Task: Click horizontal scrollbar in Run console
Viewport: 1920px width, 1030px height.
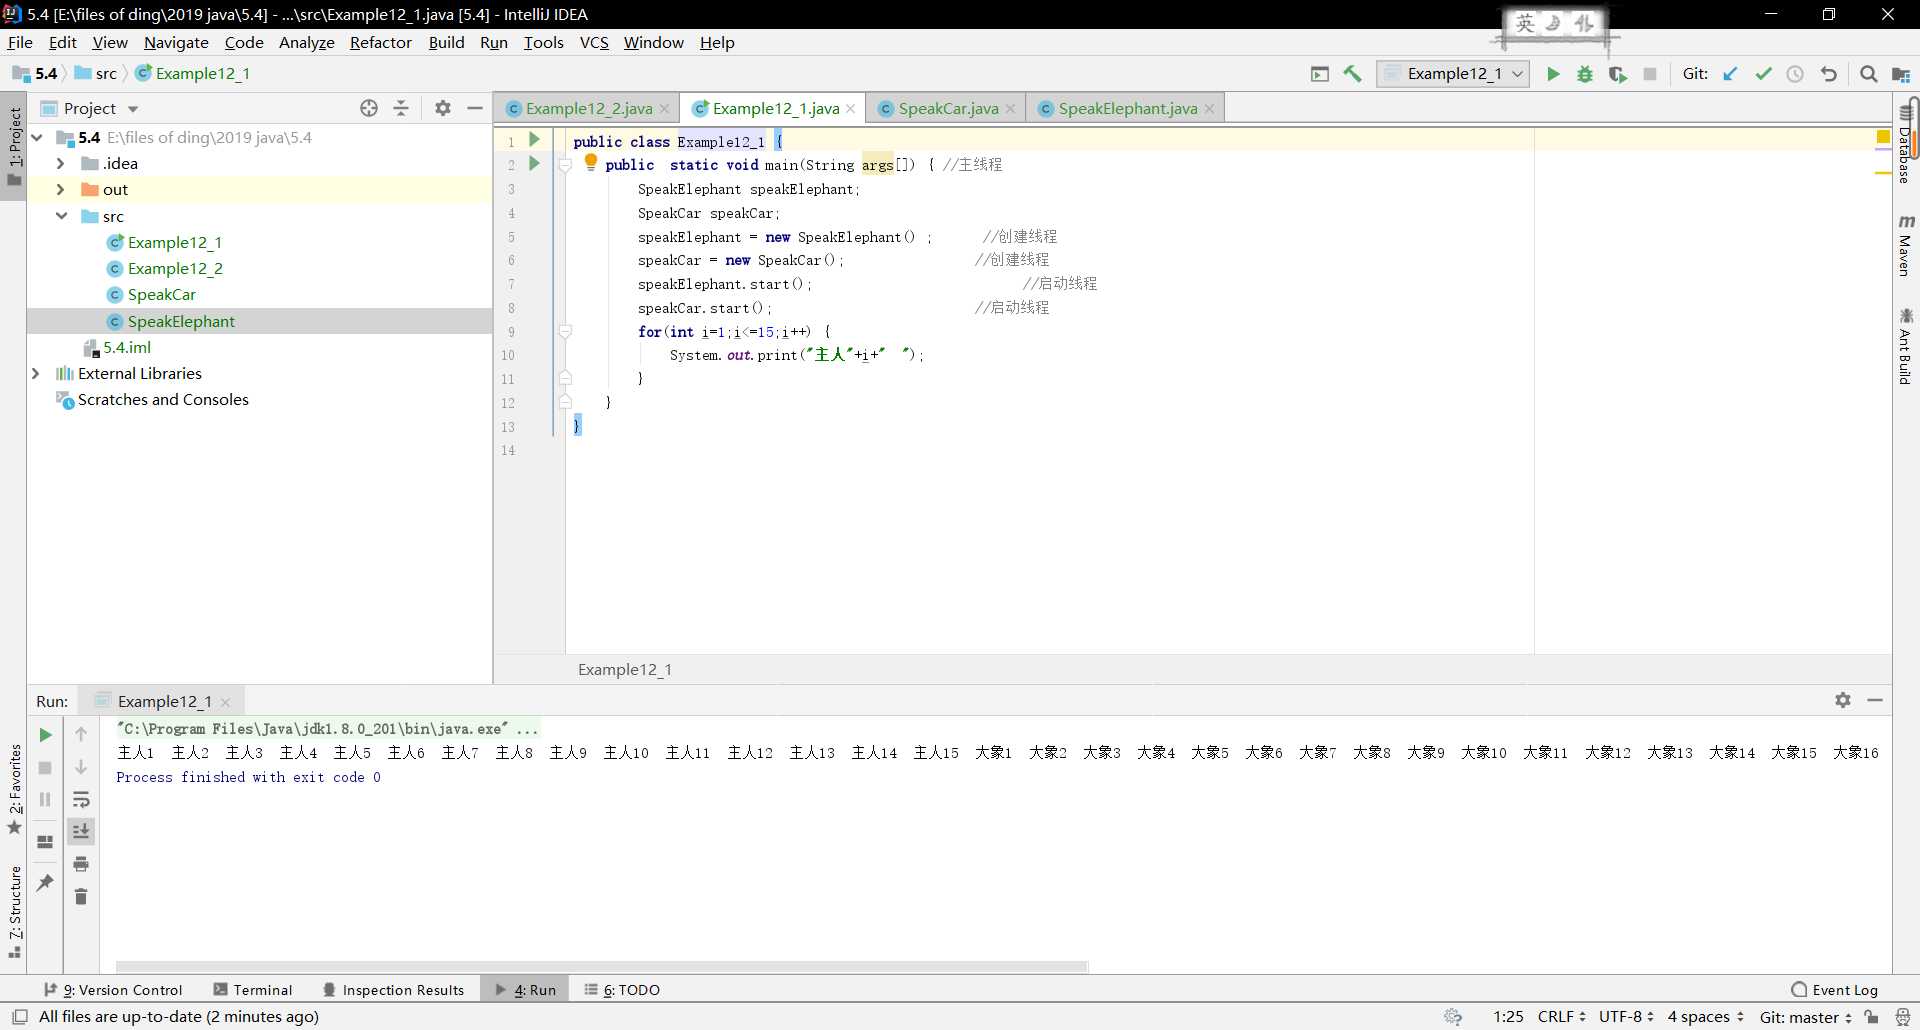Action: [601, 966]
